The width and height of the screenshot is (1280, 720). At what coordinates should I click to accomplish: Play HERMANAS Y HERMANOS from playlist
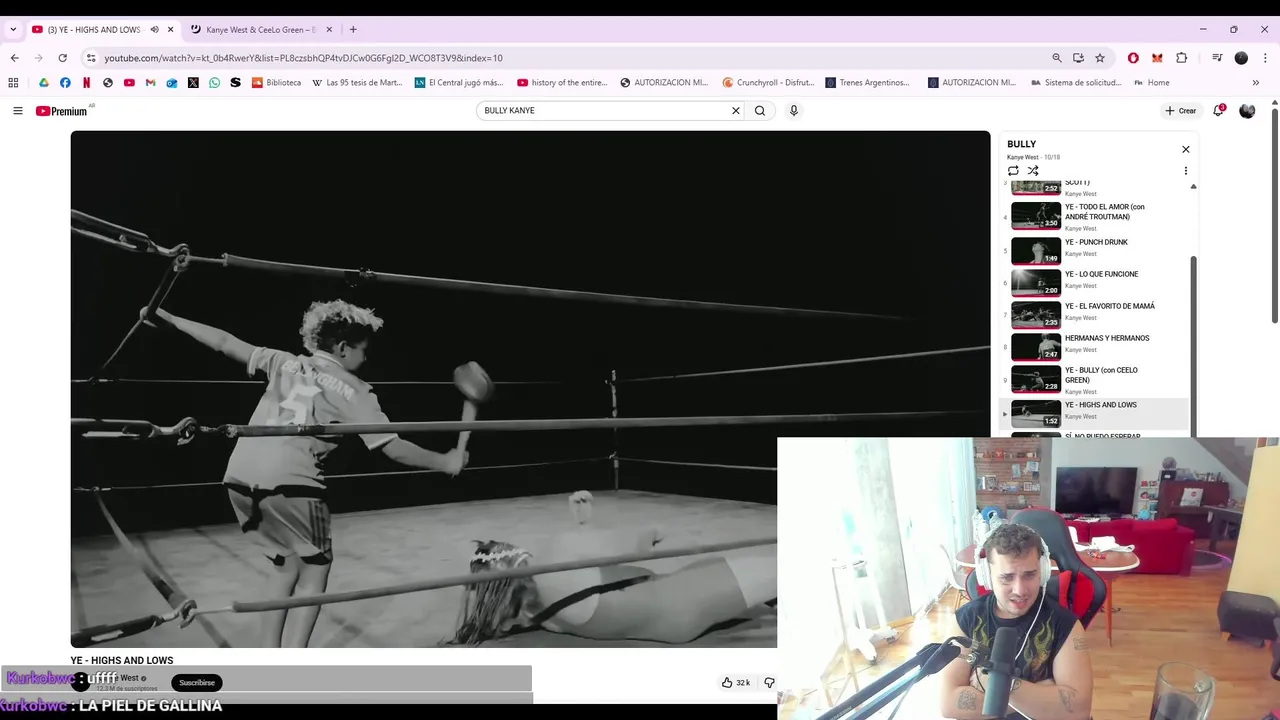point(1095,346)
